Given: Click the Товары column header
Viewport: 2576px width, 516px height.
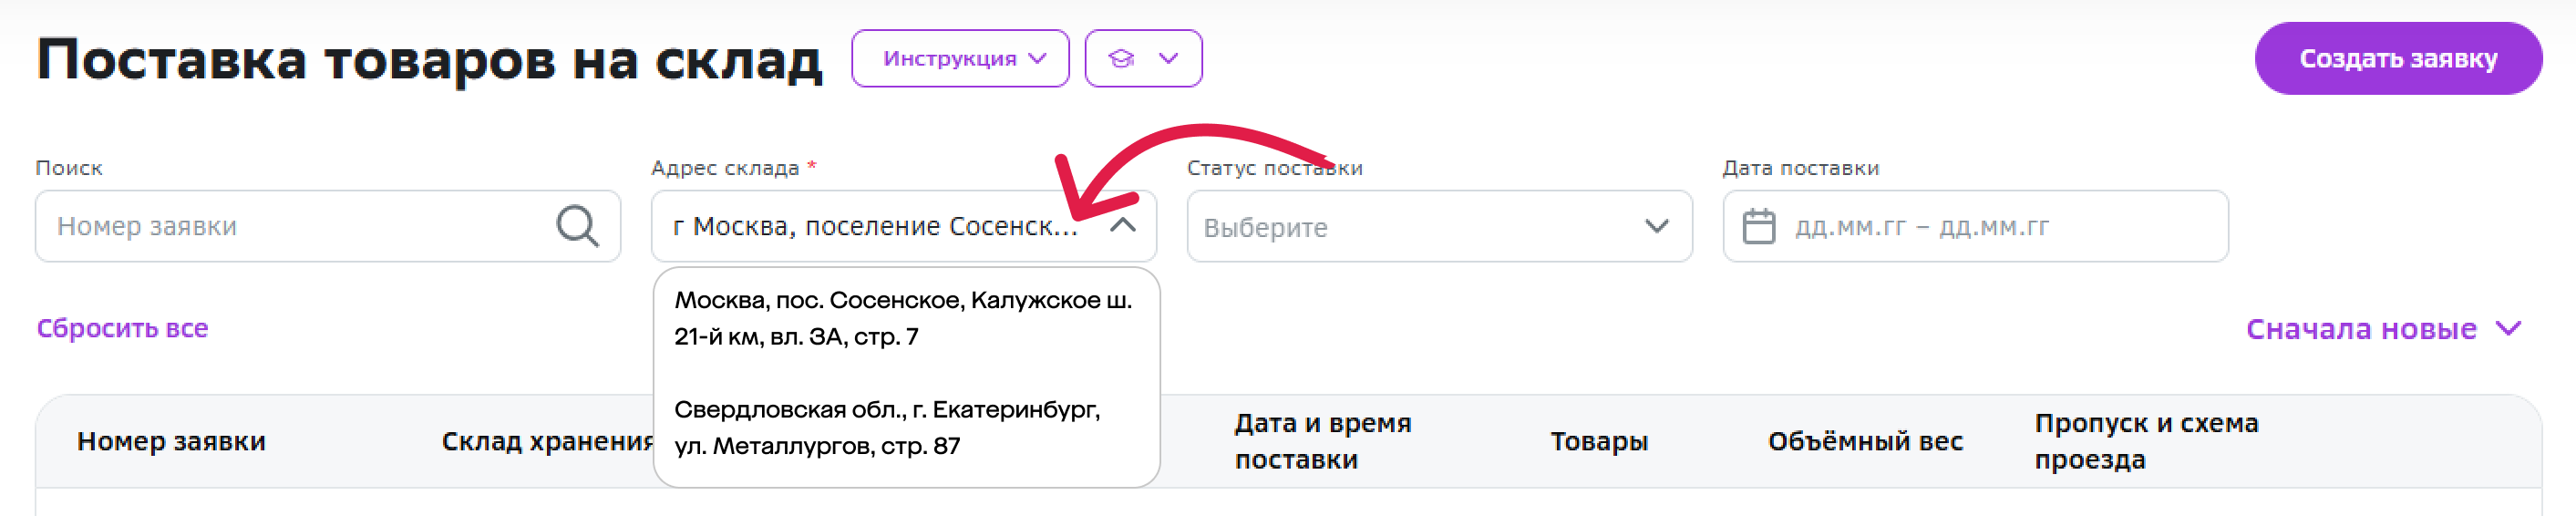Looking at the screenshot, I should 1598,441.
